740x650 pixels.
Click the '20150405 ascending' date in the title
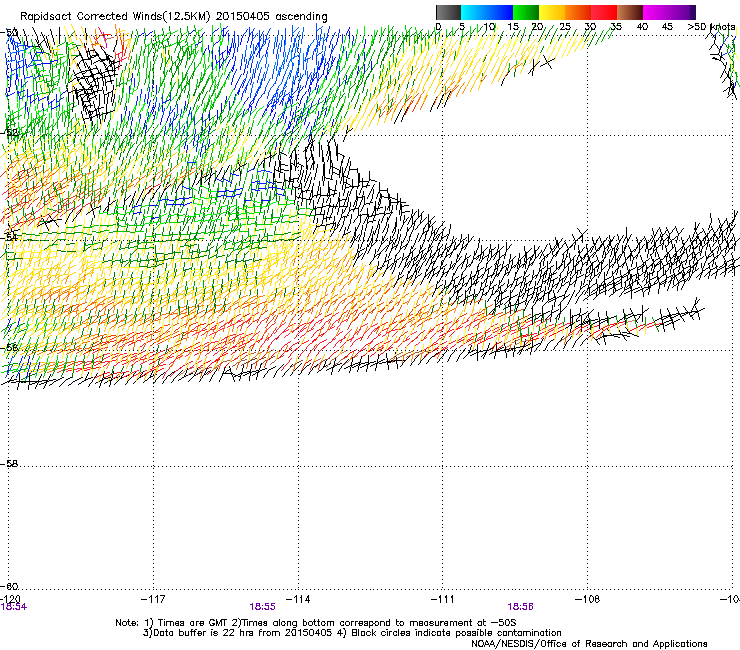point(272,17)
